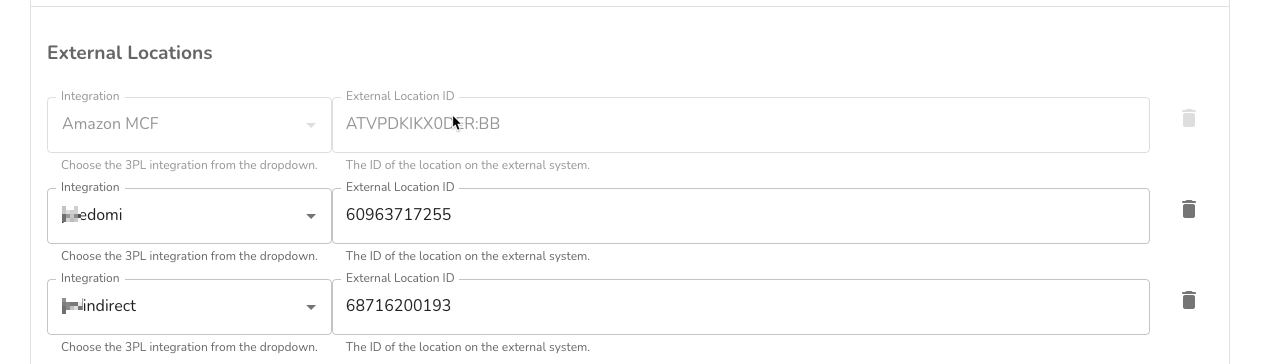Focus the field containing 68716200193

[740, 307]
